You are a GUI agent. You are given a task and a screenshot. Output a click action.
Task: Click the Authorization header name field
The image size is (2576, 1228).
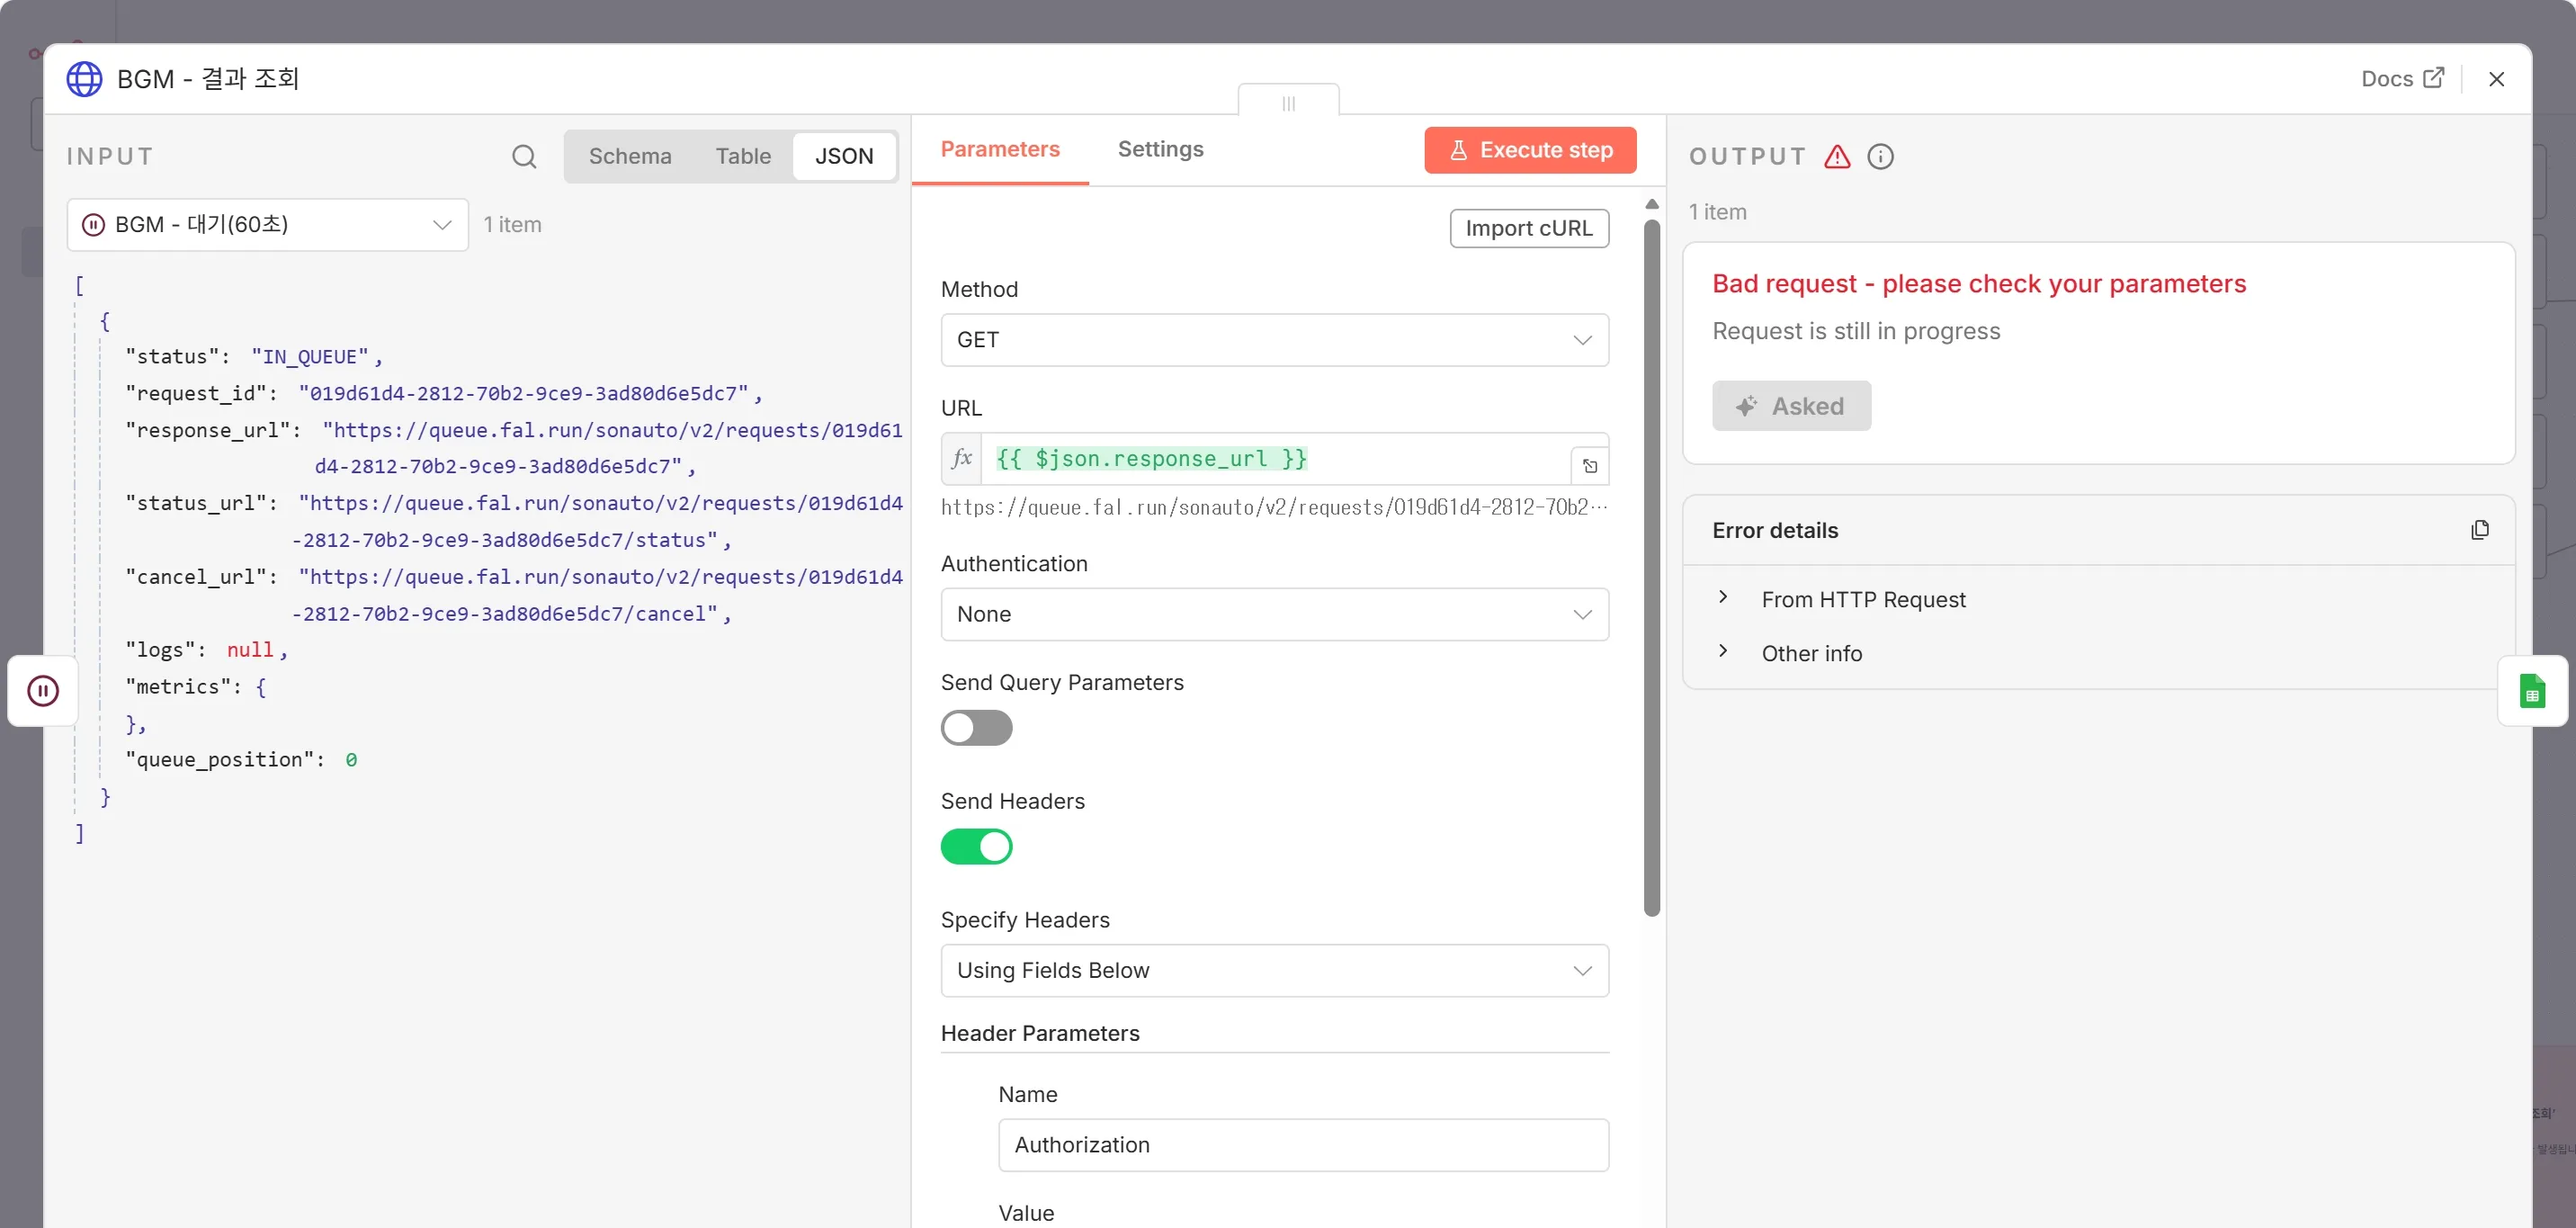1302,1145
